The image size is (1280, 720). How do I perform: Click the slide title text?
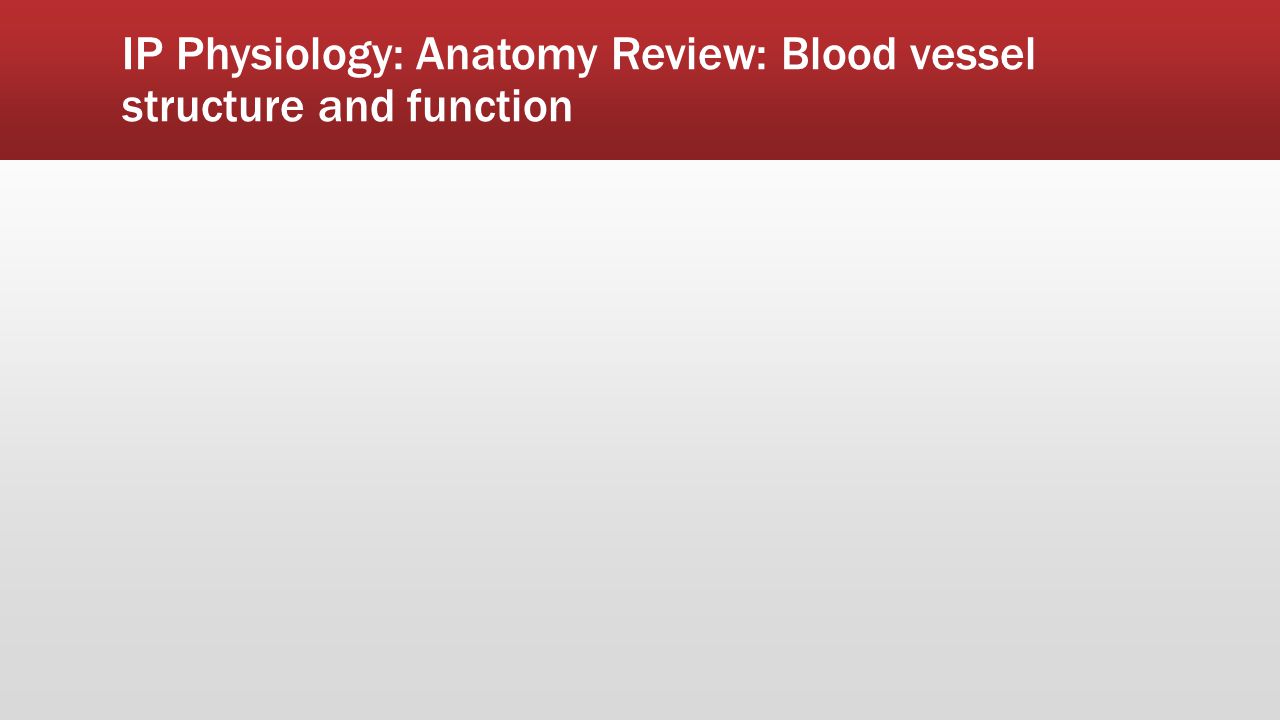[x=578, y=80]
